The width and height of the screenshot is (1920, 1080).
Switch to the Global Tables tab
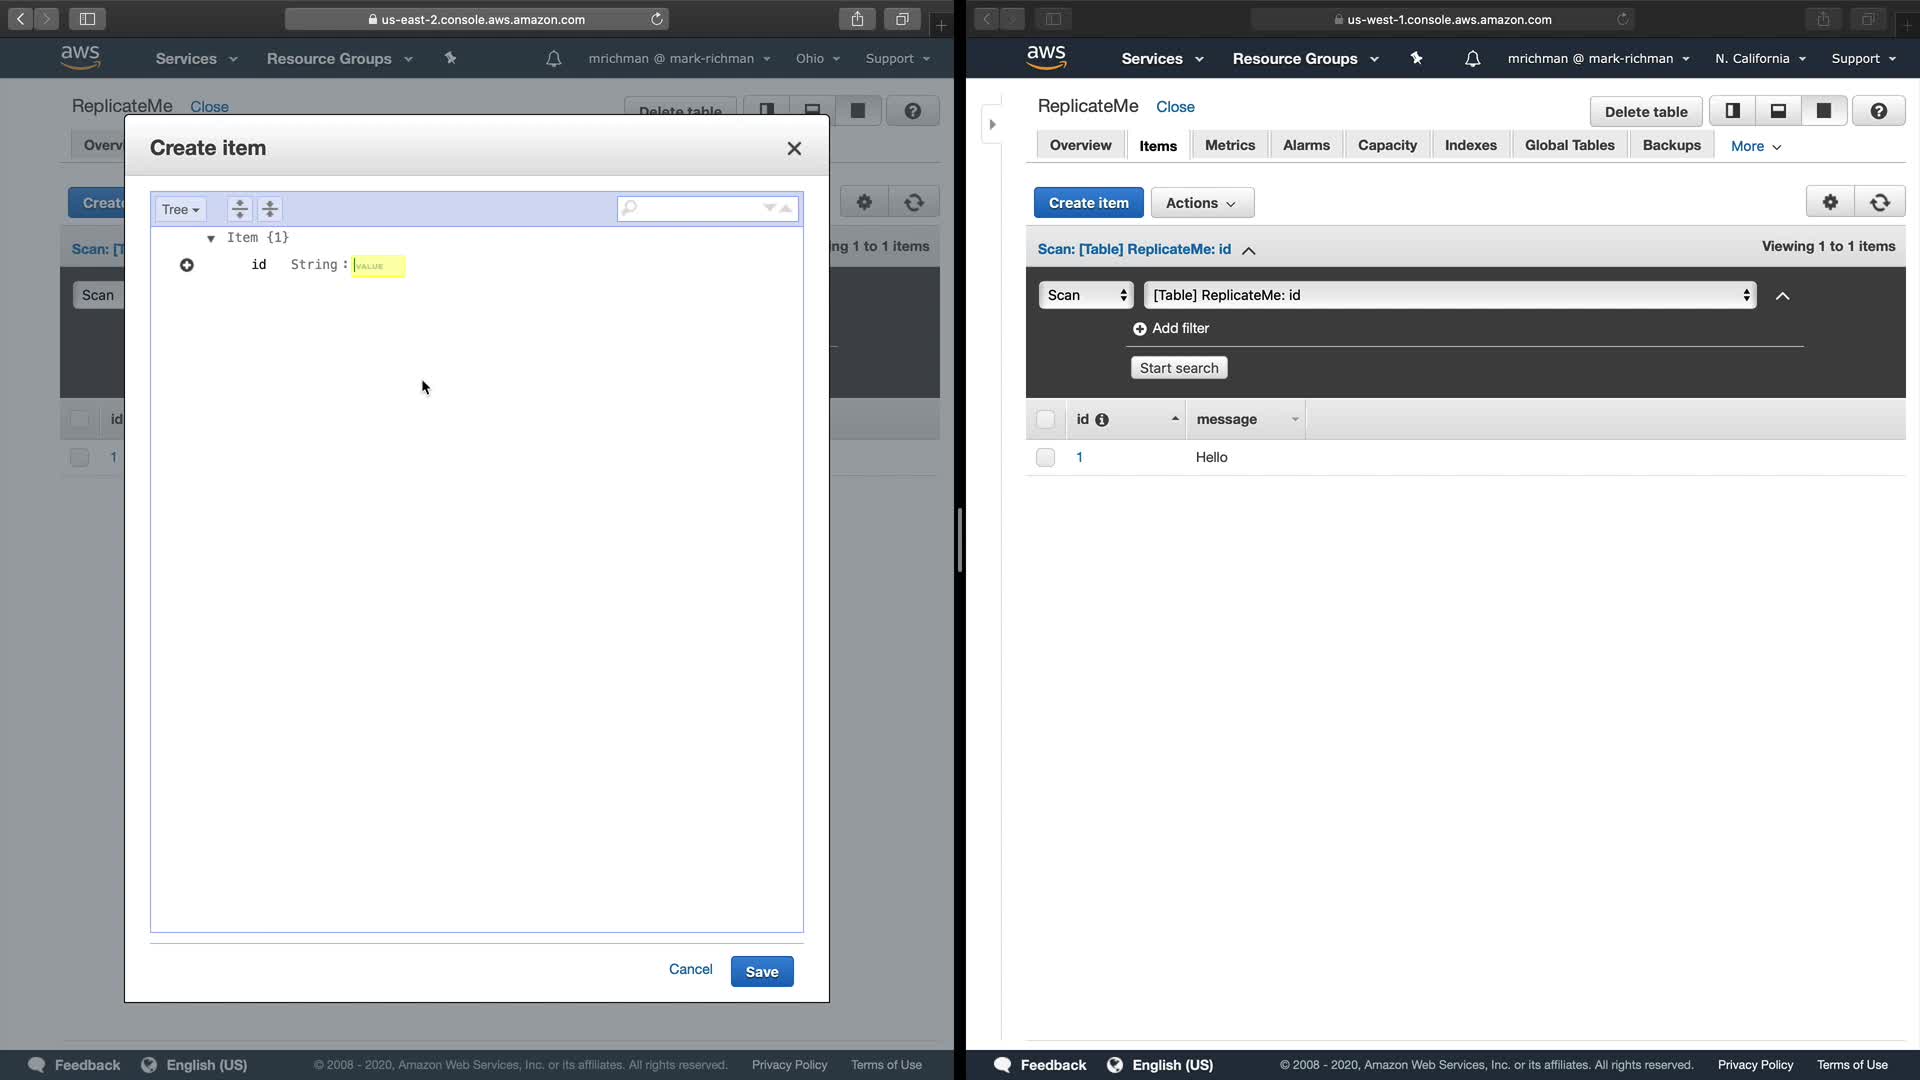pyautogui.click(x=1569, y=145)
